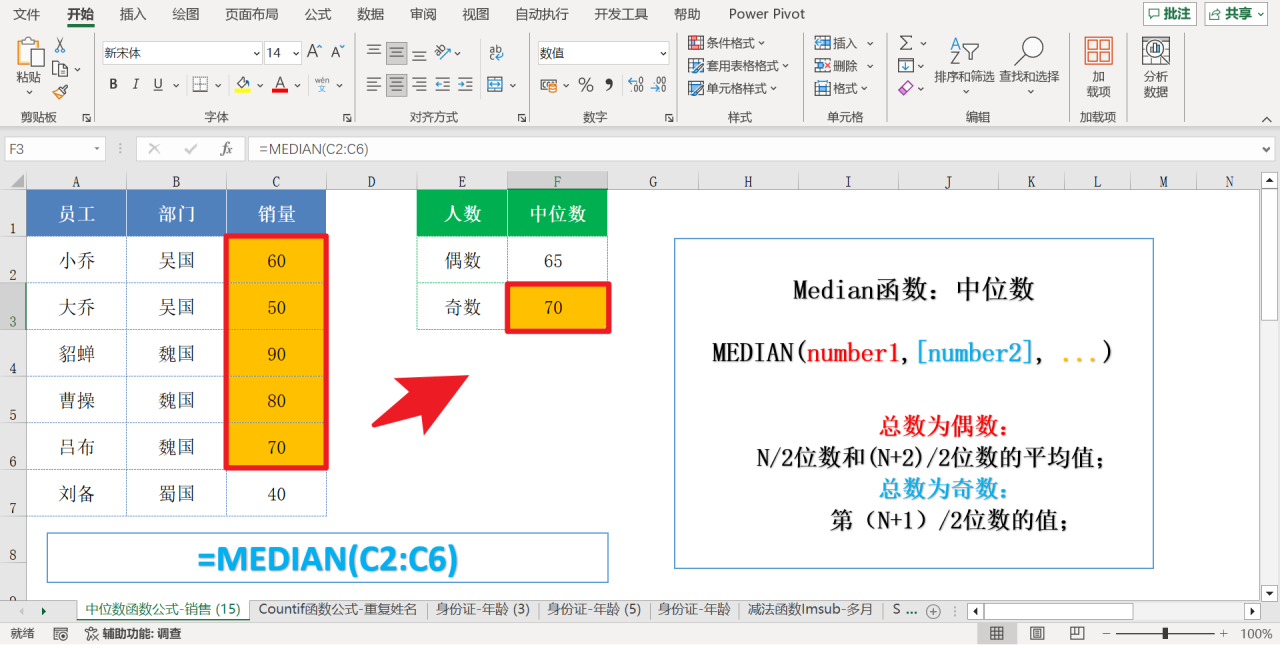Apply red font color swatch
Screen dimensions: 1280x645
pyautogui.click(x=281, y=85)
